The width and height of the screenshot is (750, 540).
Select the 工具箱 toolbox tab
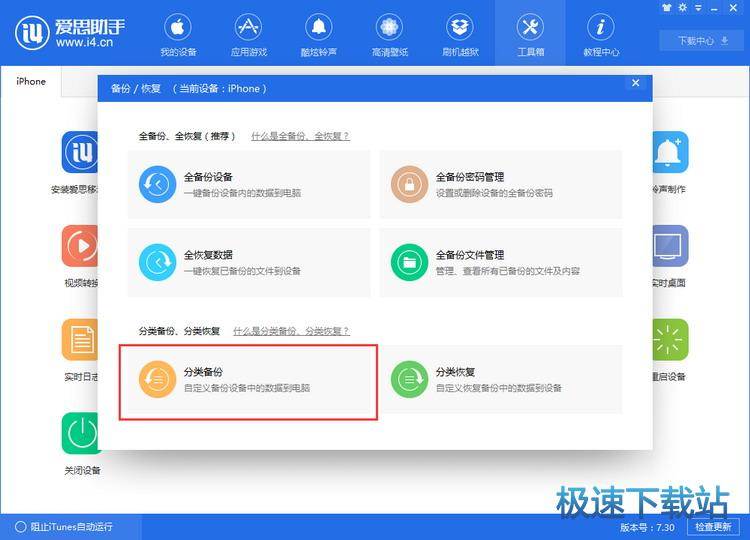(530, 35)
